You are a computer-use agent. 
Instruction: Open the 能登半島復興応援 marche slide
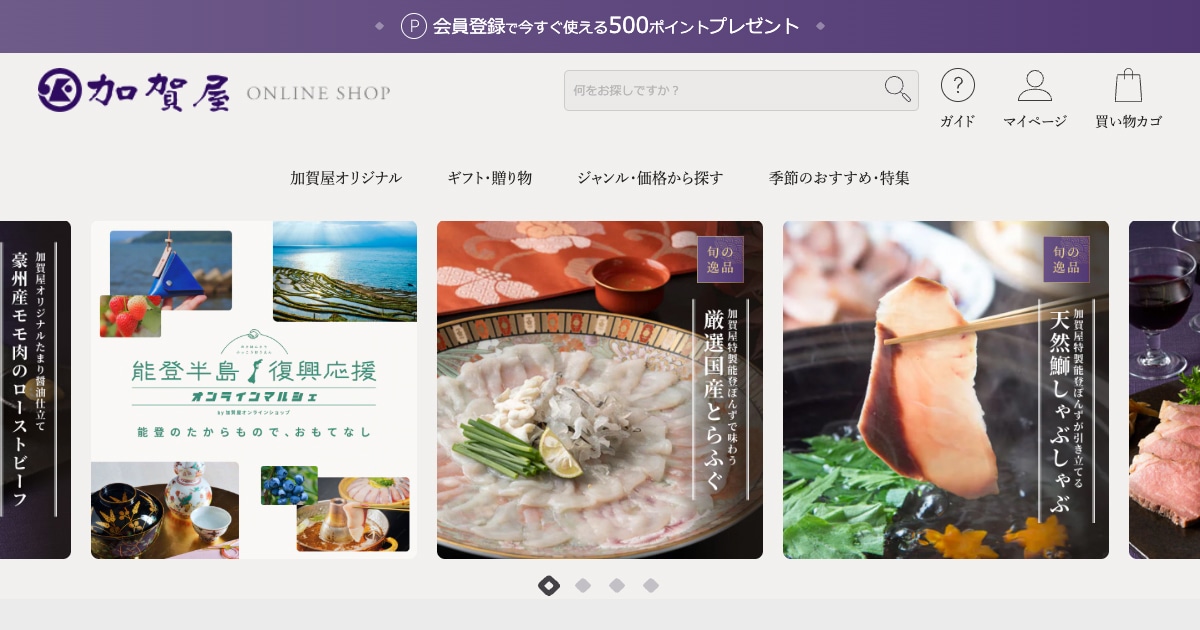point(254,390)
